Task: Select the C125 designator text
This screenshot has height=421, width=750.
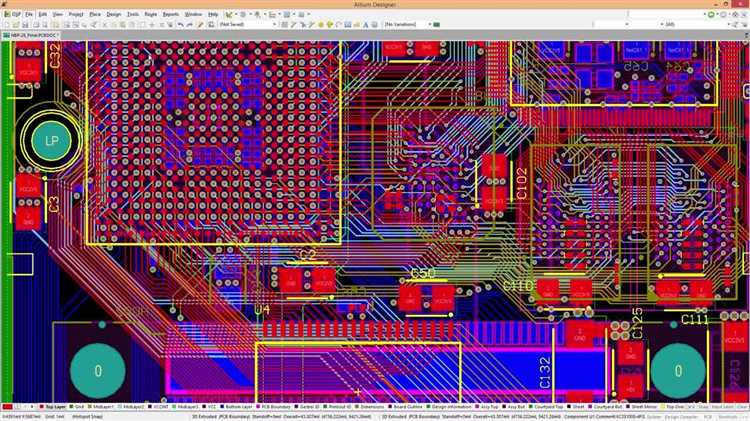Action: [x=637, y=323]
